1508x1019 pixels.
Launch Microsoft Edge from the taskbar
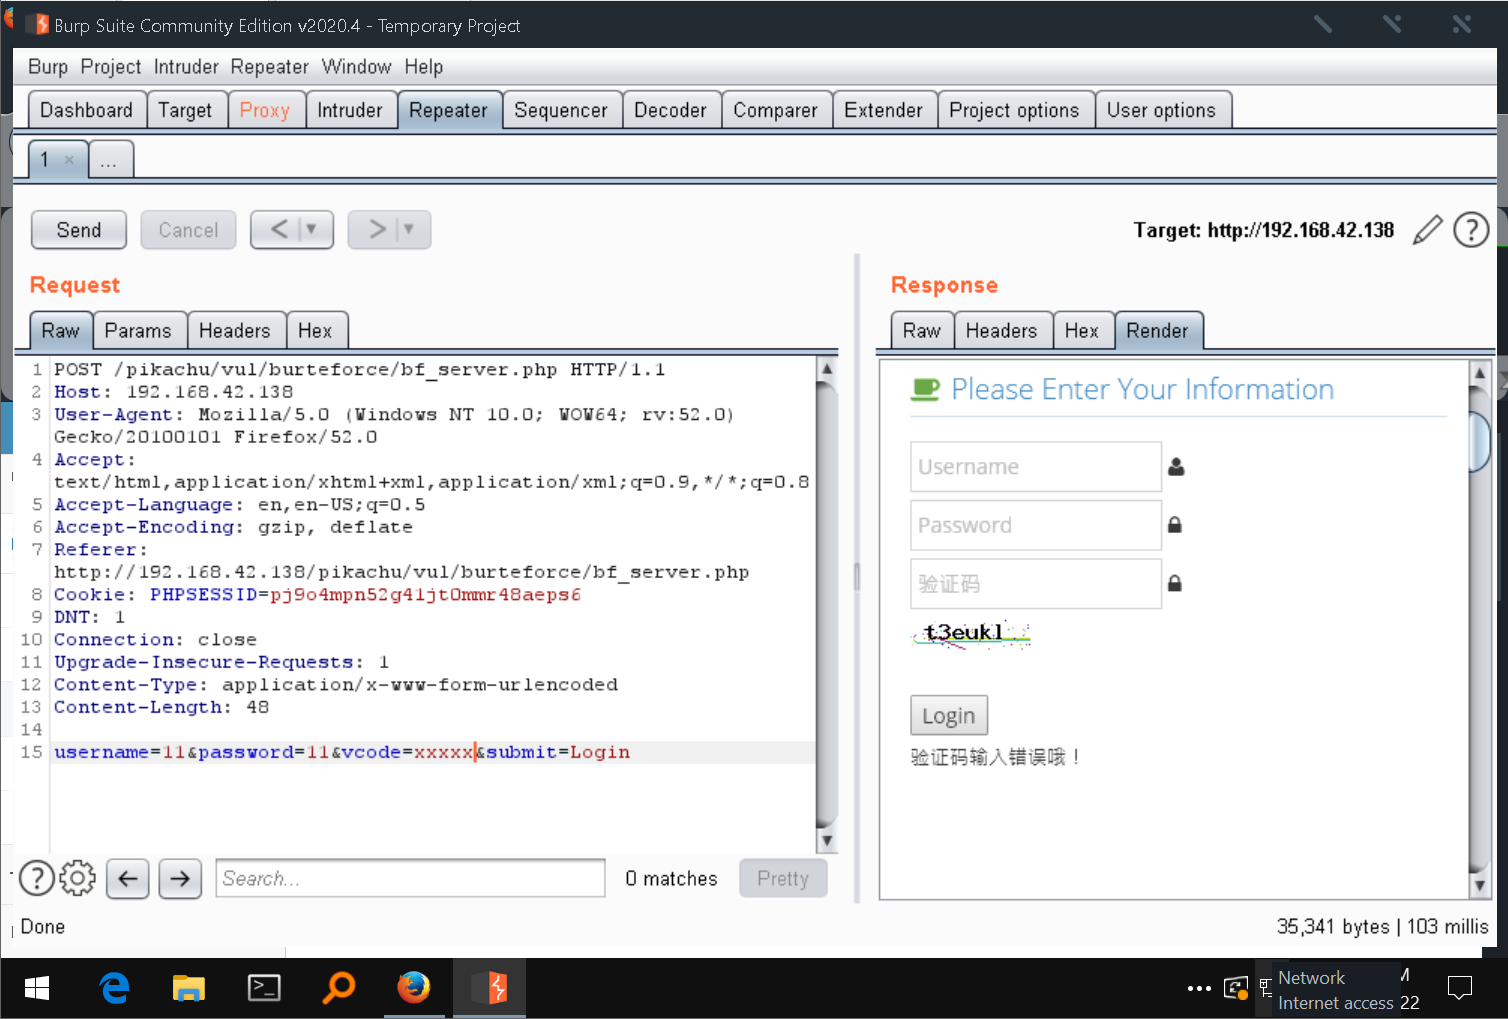[115, 988]
